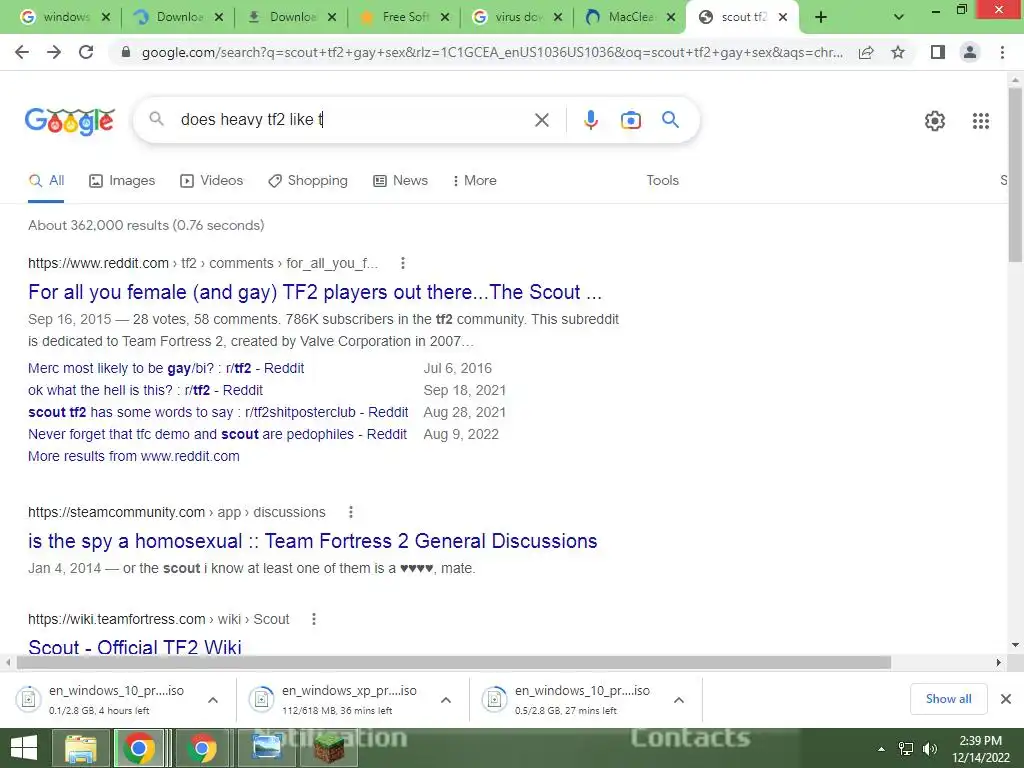Viewport: 1024px width, 768px height.
Task: Click the address bar URL
Action: tap(491, 53)
